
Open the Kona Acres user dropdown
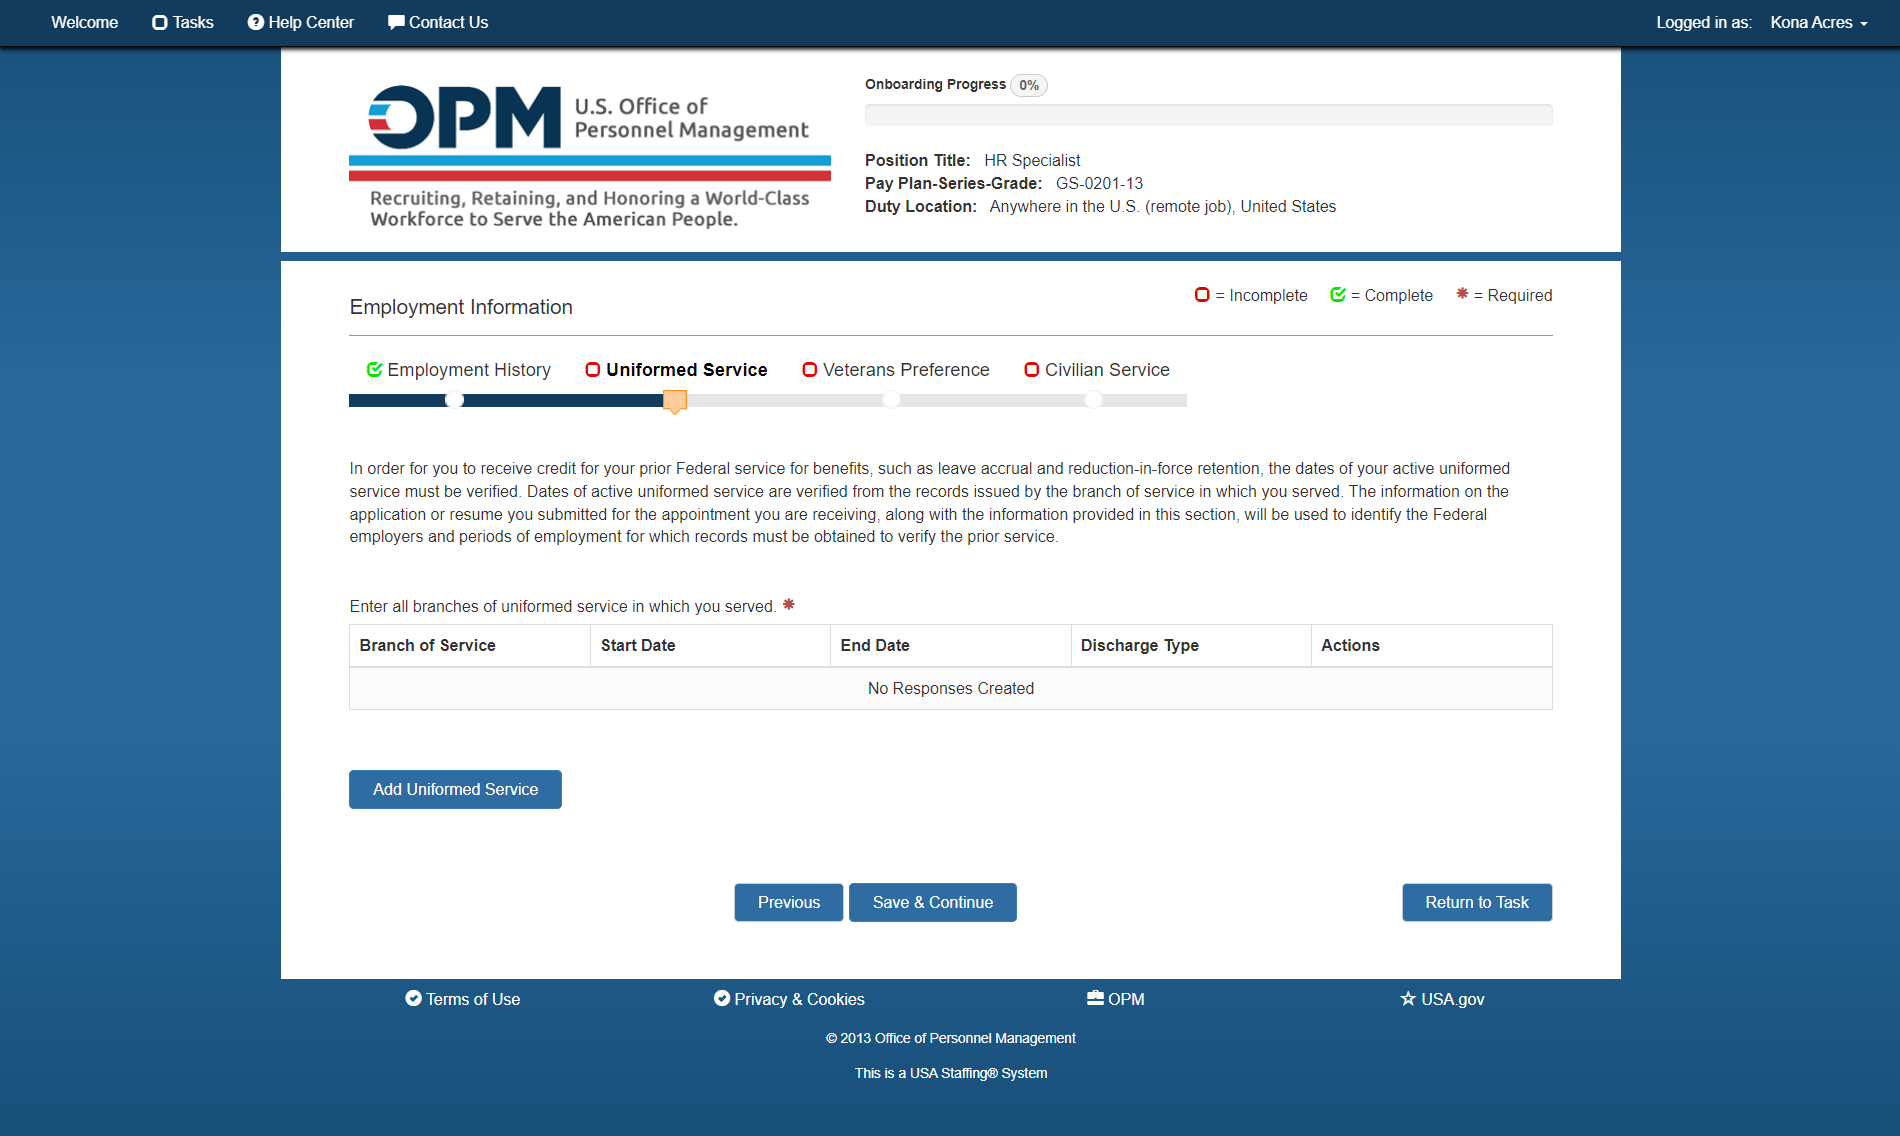point(1819,22)
